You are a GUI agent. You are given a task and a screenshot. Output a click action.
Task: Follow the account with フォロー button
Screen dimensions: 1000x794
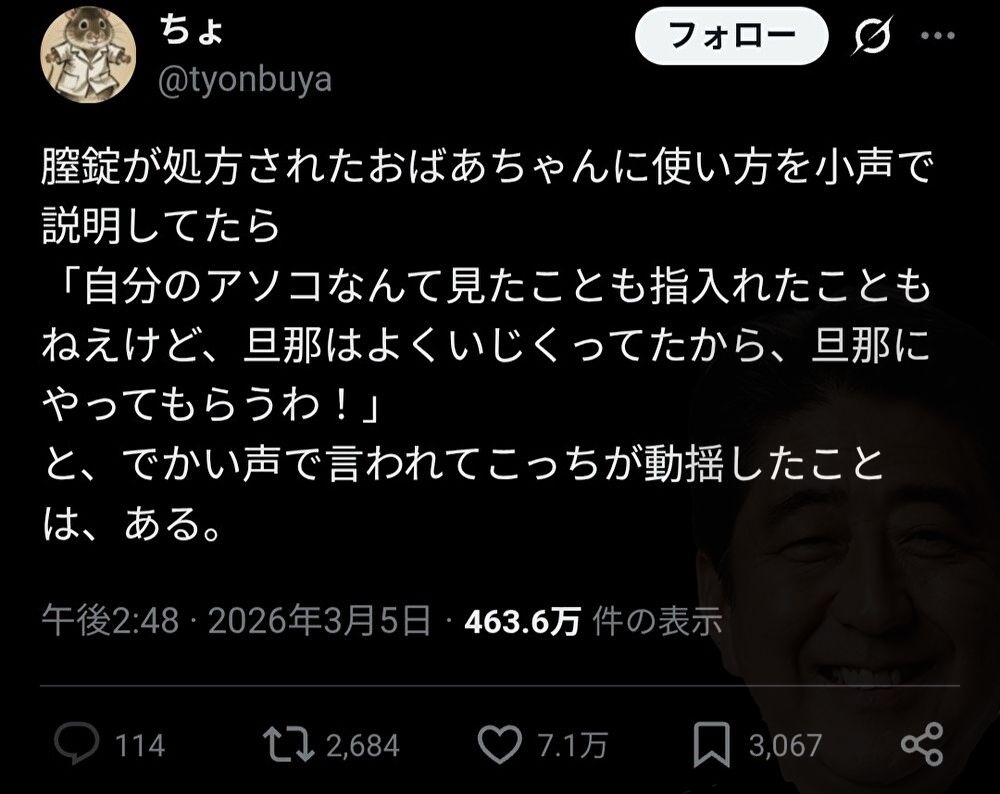point(732,36)
